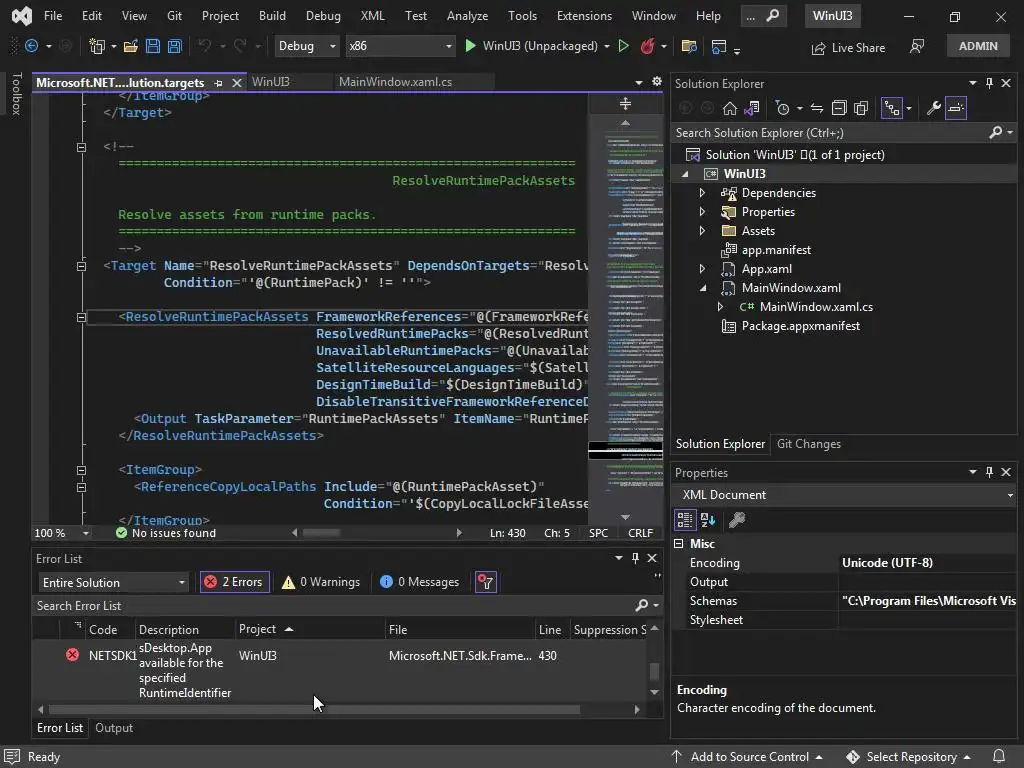1024x768 pixels.
Task: Toggle the 2 Errors filter
Action: [234, 582]
